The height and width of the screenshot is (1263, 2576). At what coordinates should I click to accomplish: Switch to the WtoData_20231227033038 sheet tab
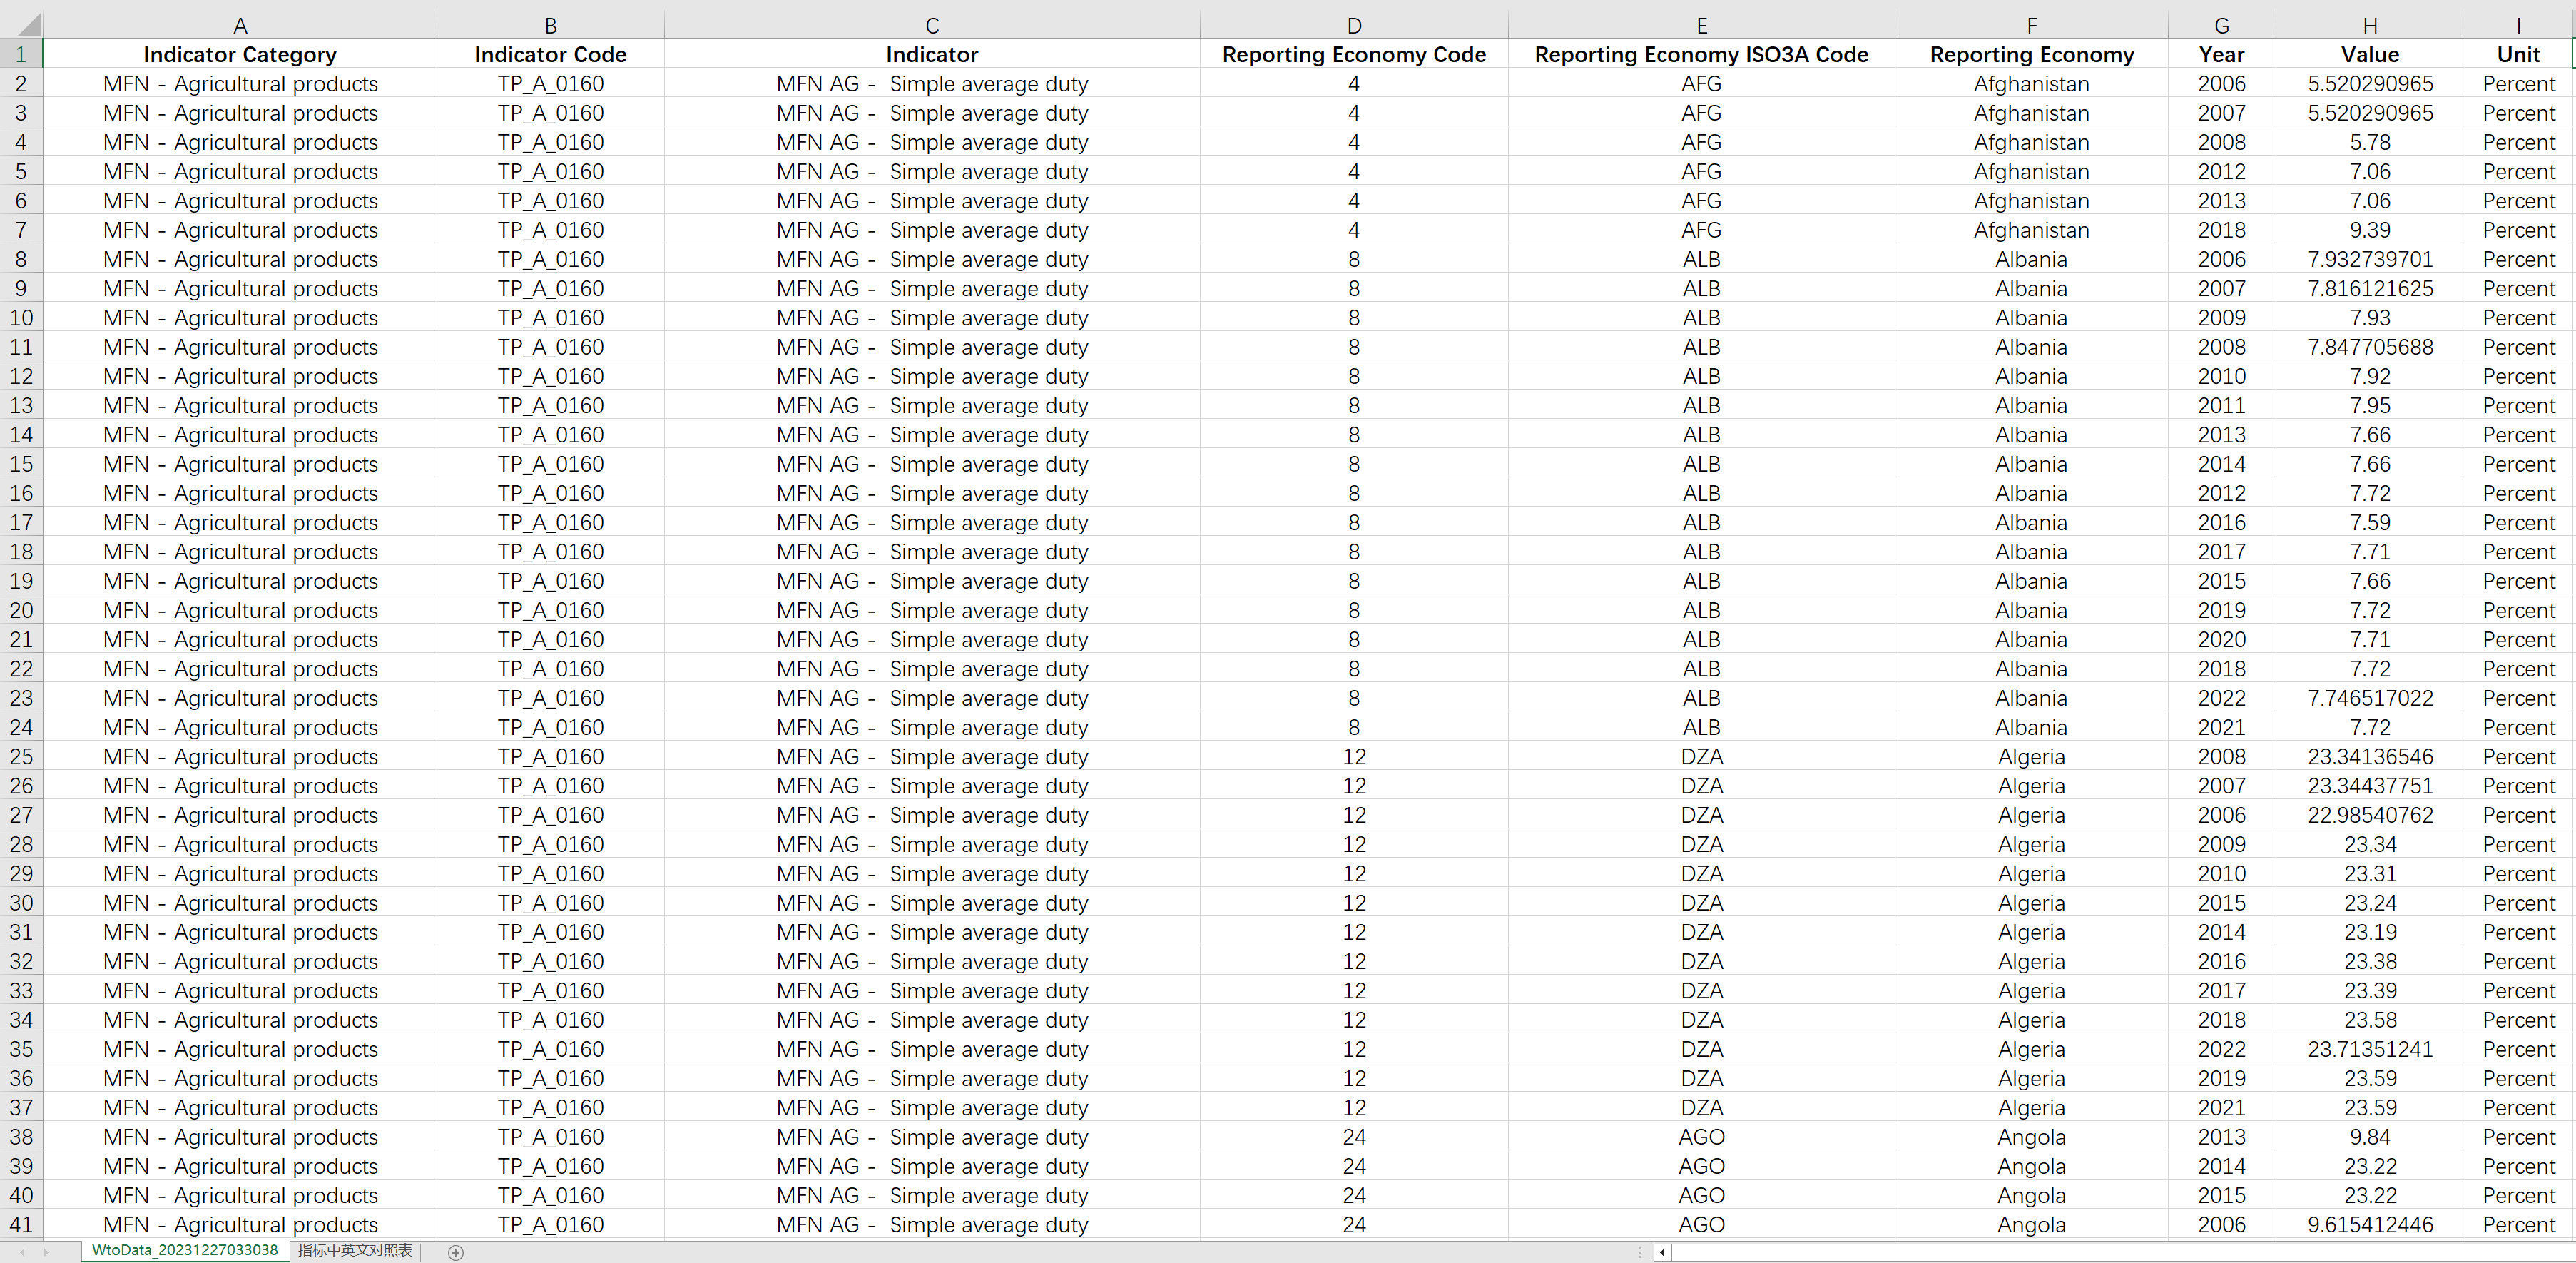tap(185, 1250)
